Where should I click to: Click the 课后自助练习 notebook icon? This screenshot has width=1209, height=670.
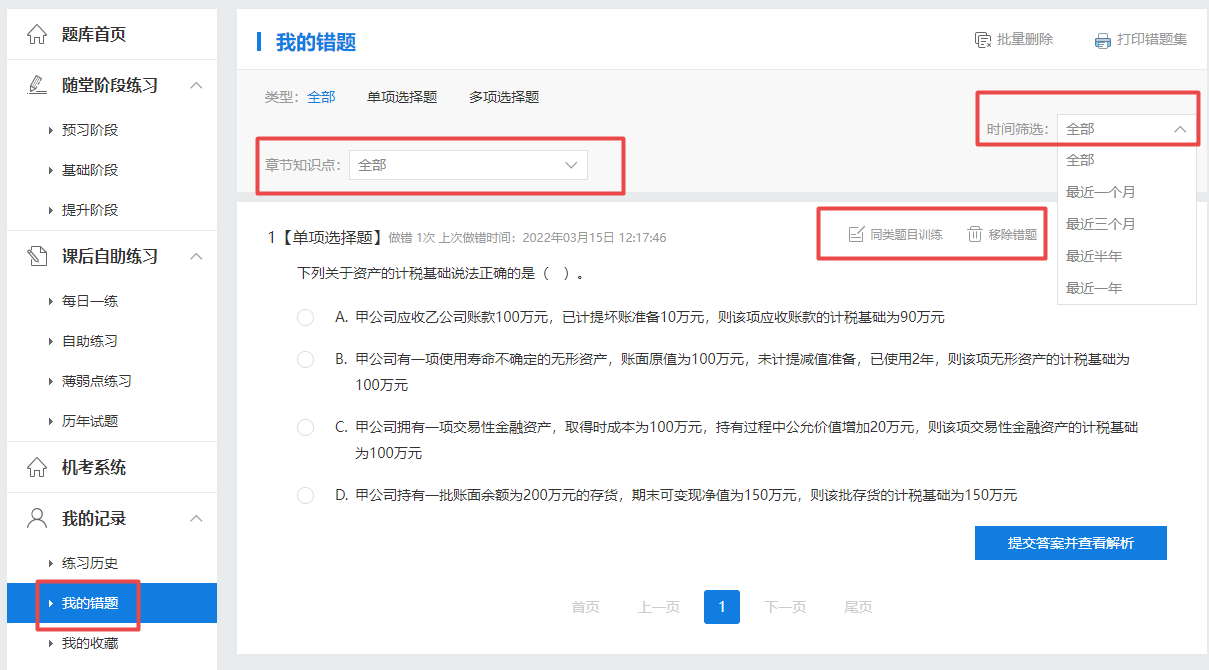click(x=37, y=256)
